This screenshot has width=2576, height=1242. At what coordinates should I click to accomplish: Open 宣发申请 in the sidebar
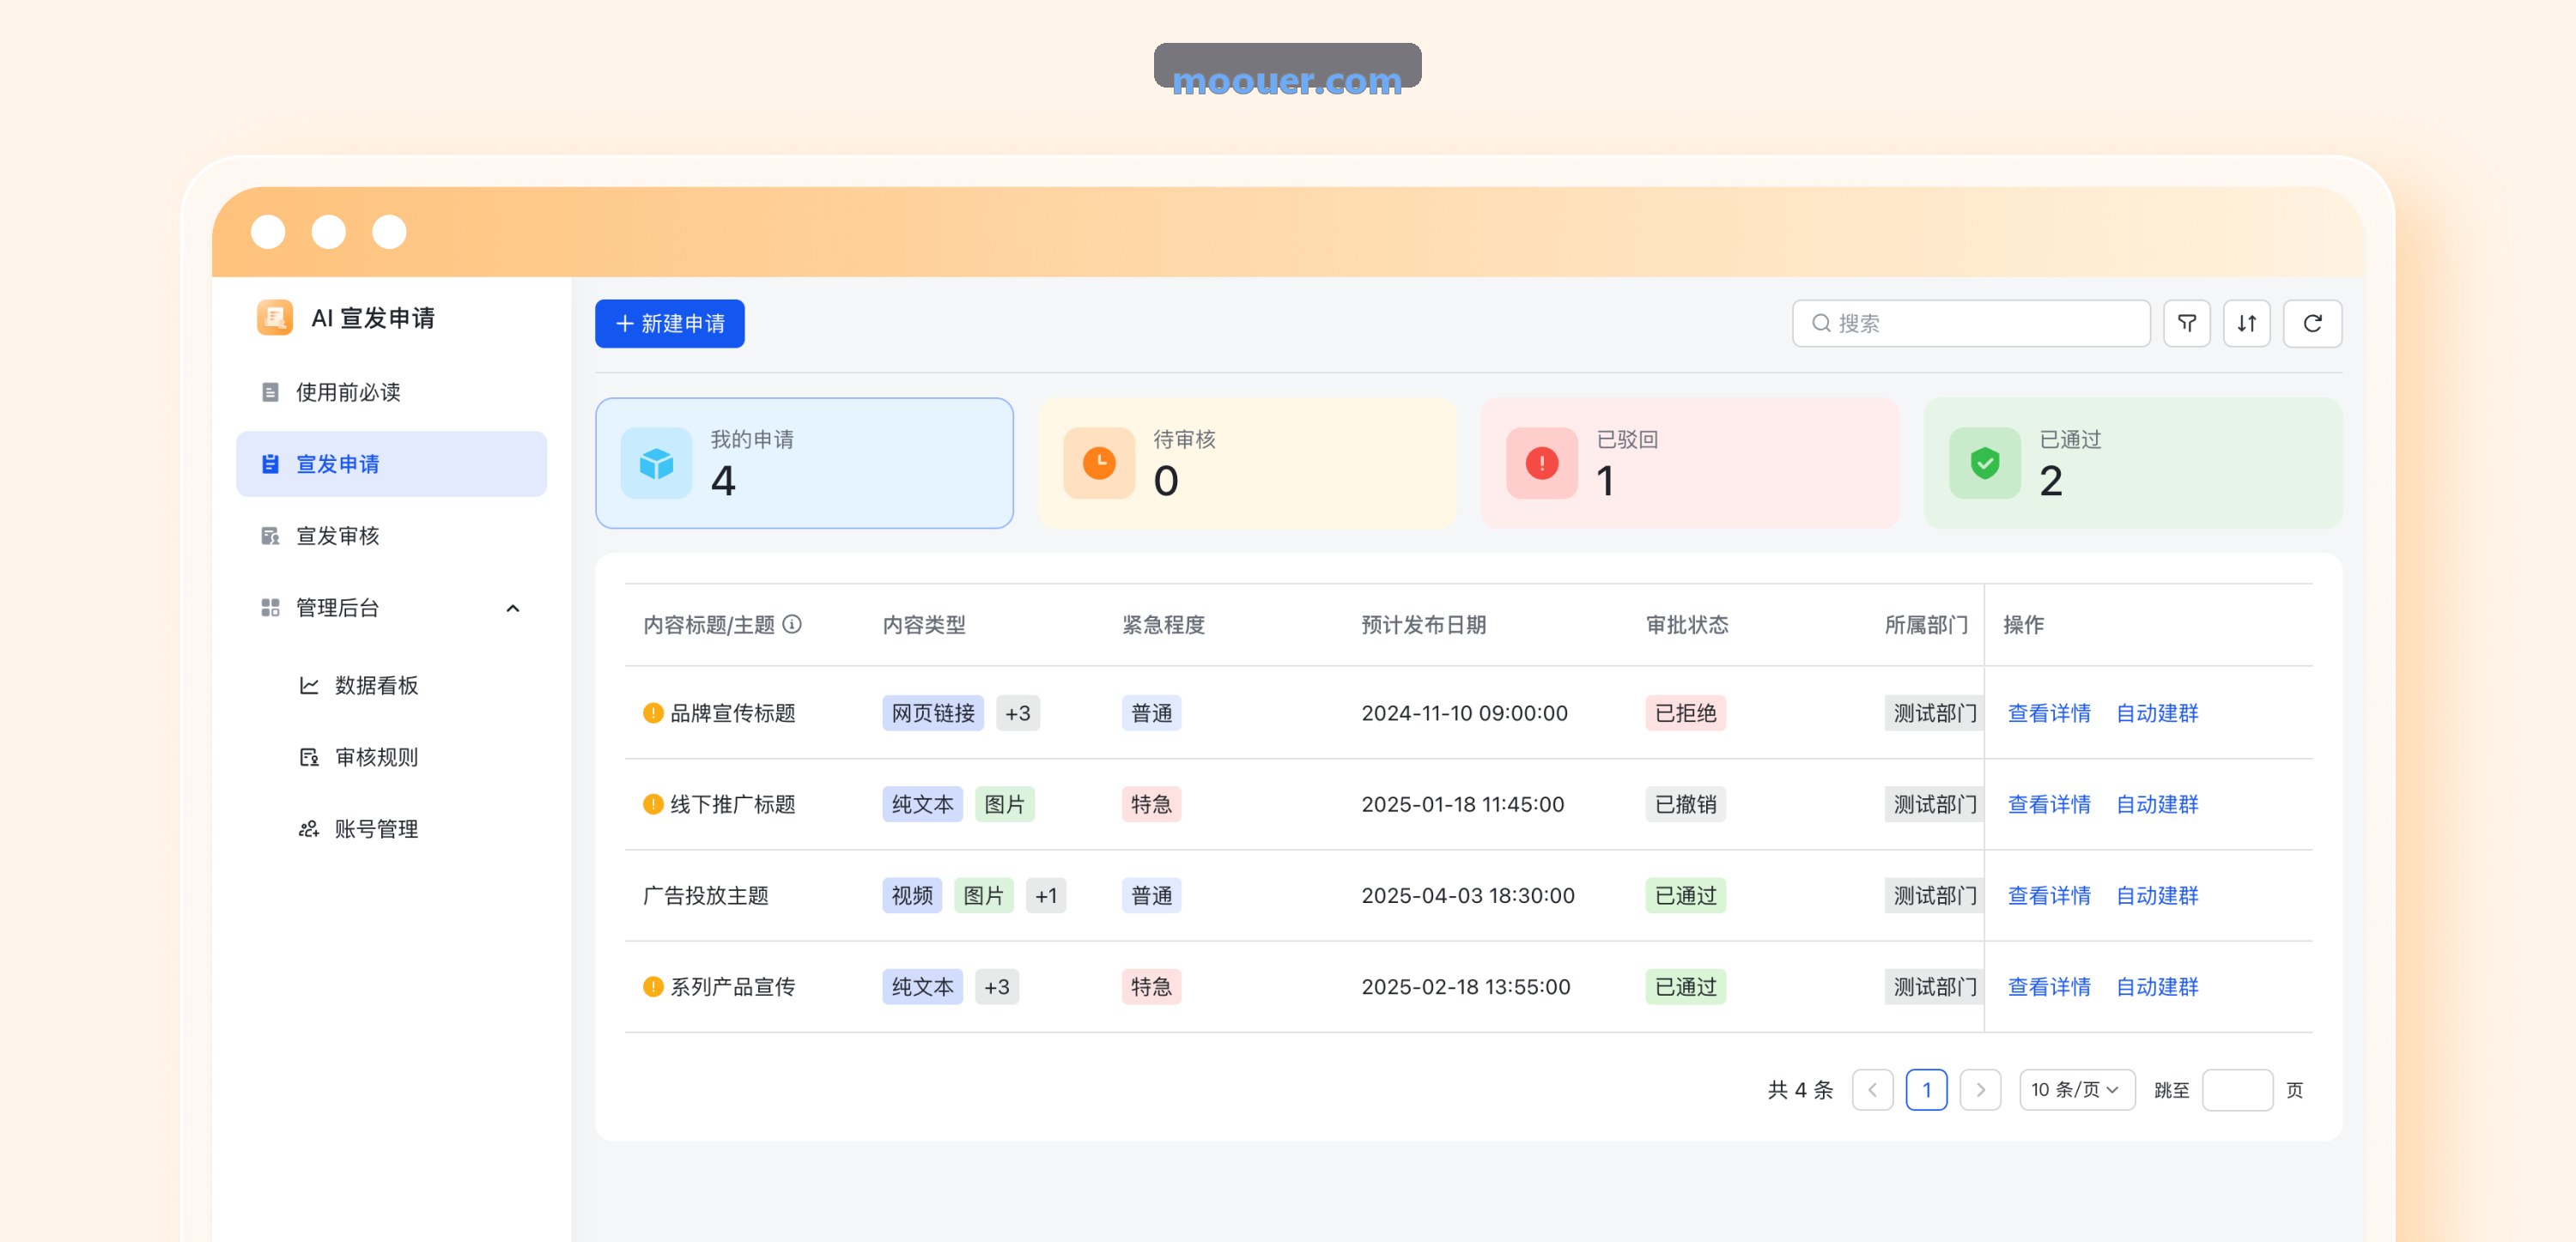tap(391, 464)
